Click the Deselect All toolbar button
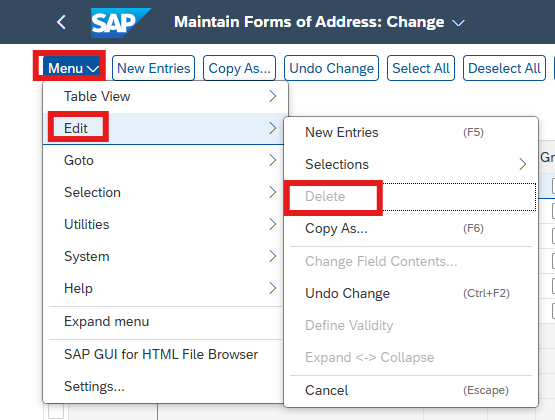Image resolution: width=555 pixels, height=420 pixels. pyautogui.click(x=504, y=68)
